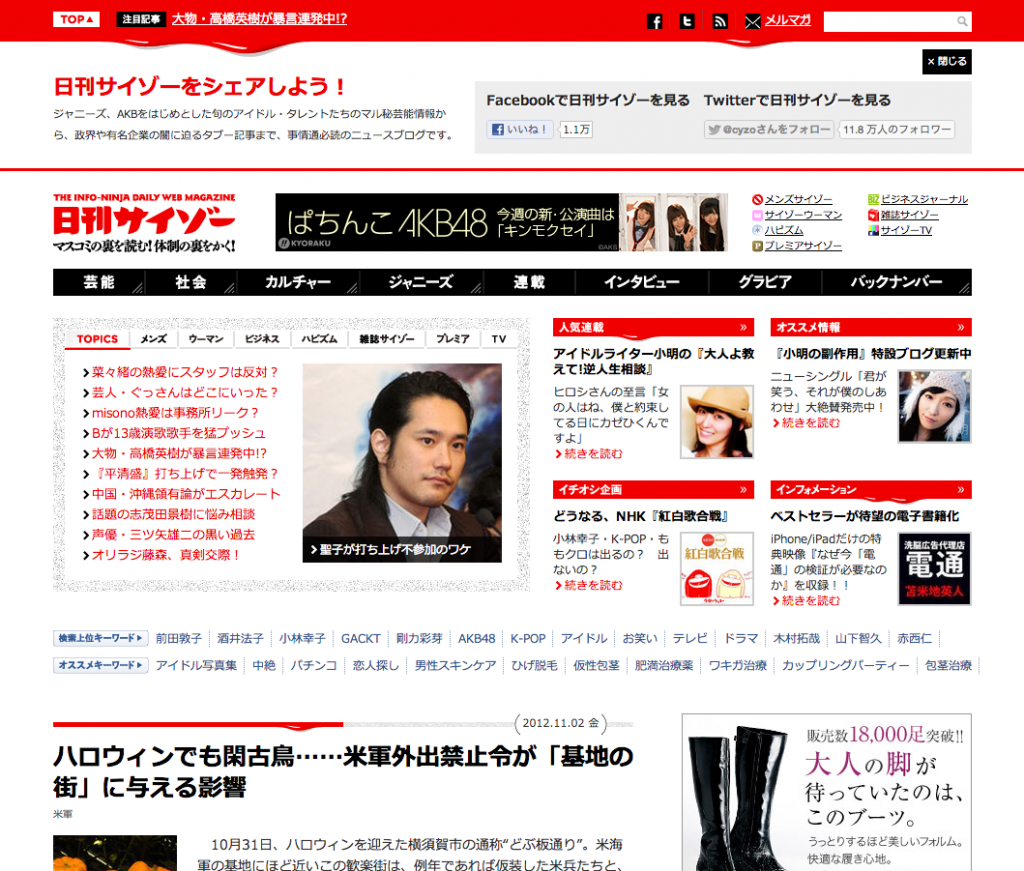The image size is (1024, 871).
Task: Open the ジャニーズ menu
Action: (x=421, y=282)
